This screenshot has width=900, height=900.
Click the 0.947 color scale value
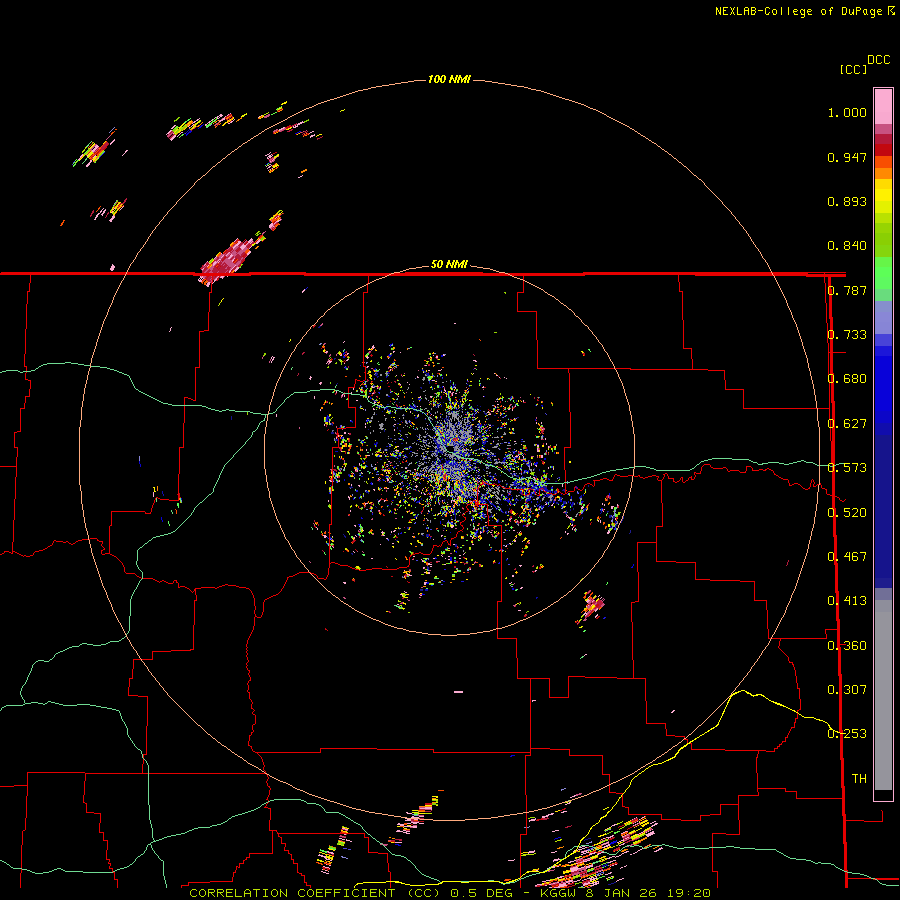[847, 157]
